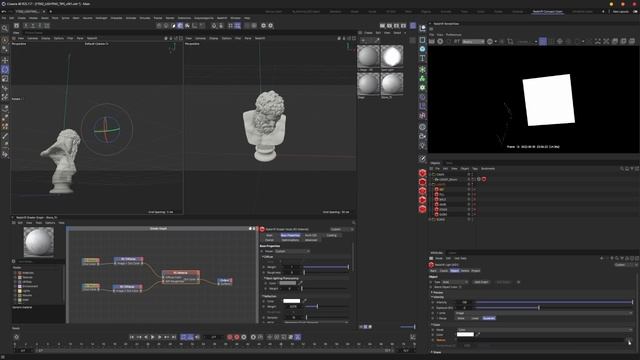The image size is (640, 360).
Task: Switch to the Details tab in Attributes
Action: pyautogui.click(x=465, y=271)
